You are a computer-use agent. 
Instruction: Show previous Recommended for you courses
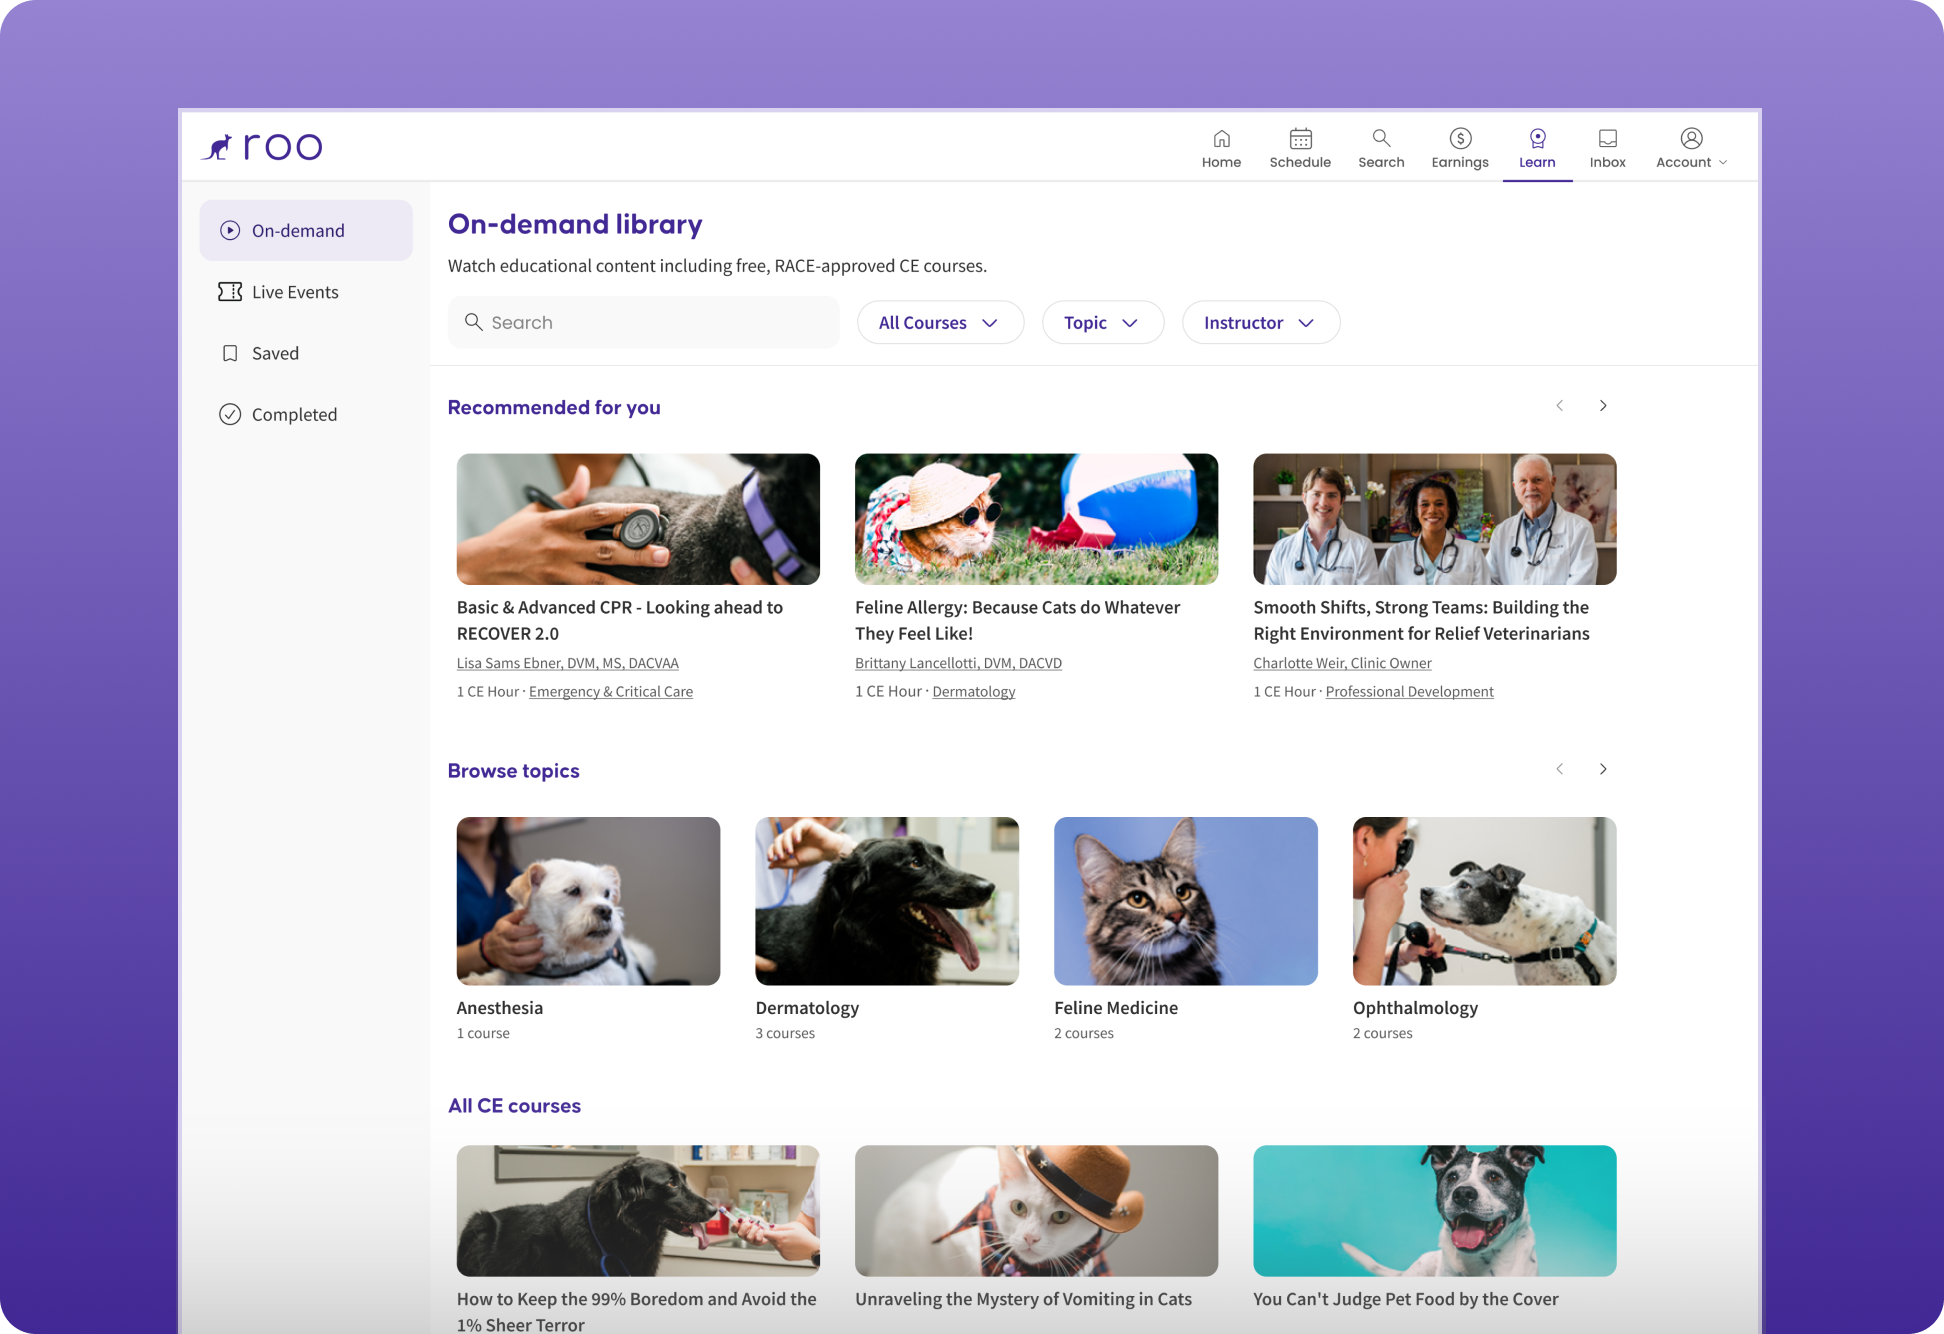(1559, 405)
